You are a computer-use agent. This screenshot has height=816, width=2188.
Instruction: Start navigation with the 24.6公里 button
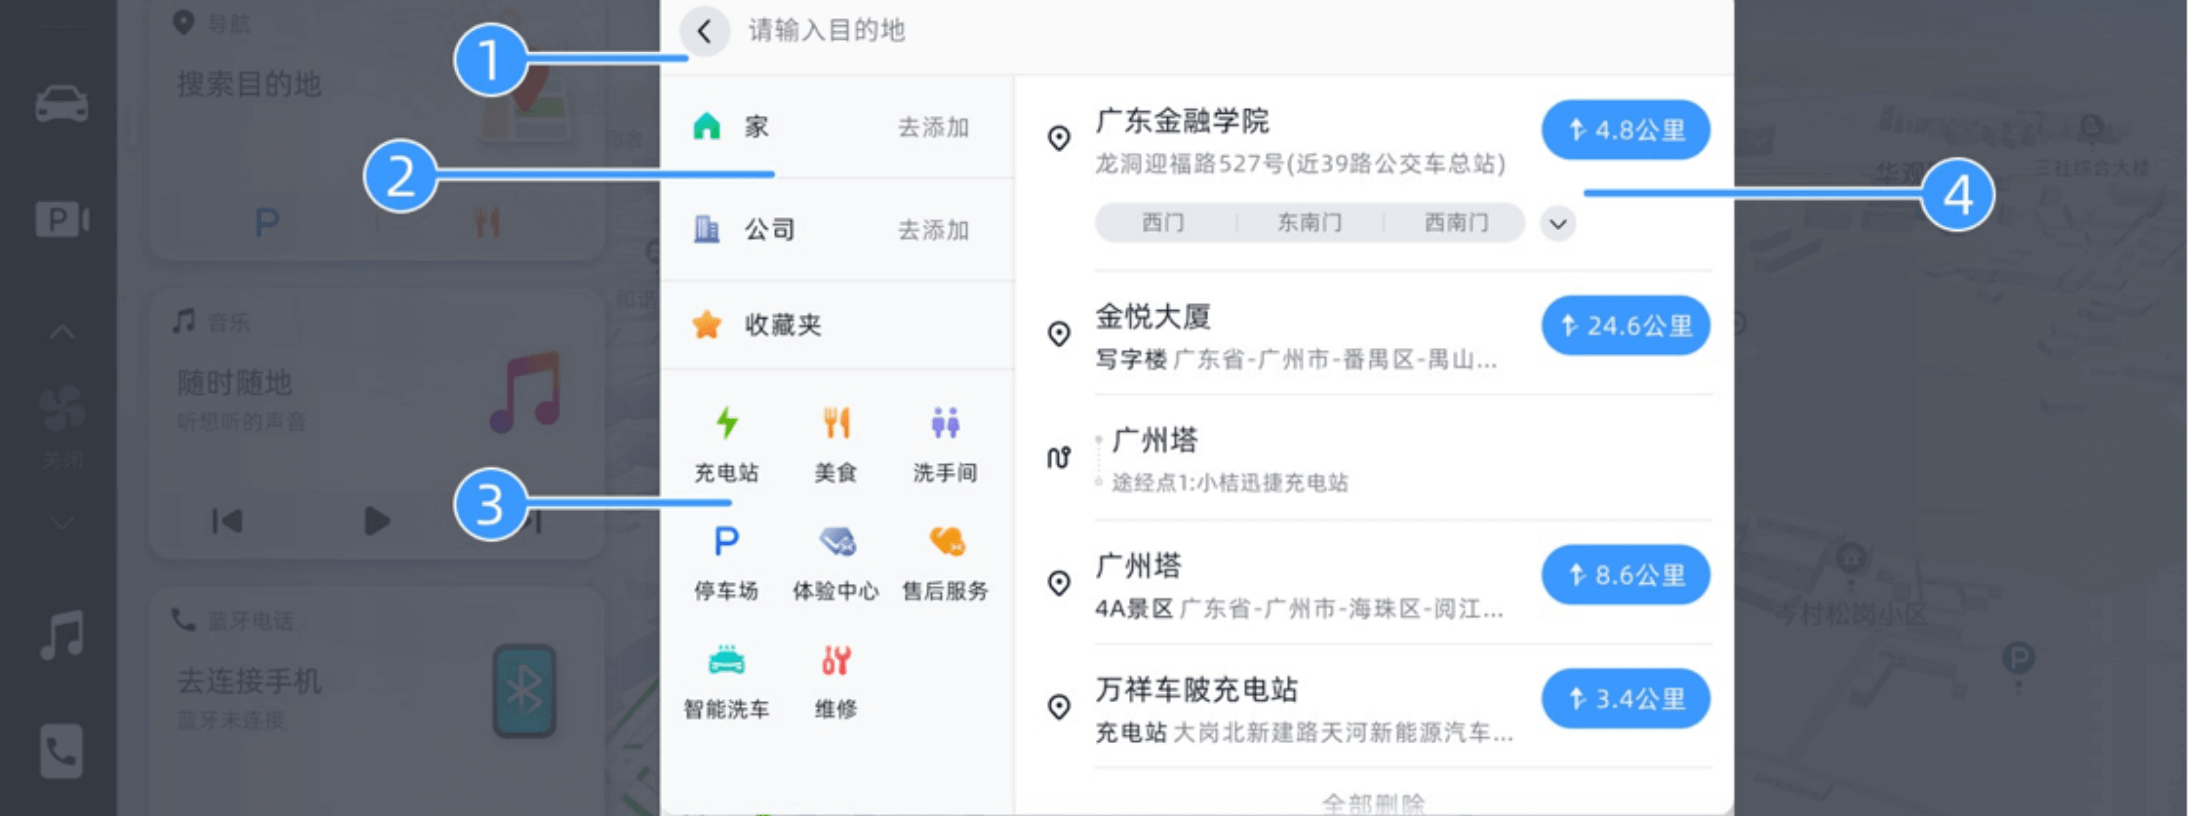(1626, 325)
